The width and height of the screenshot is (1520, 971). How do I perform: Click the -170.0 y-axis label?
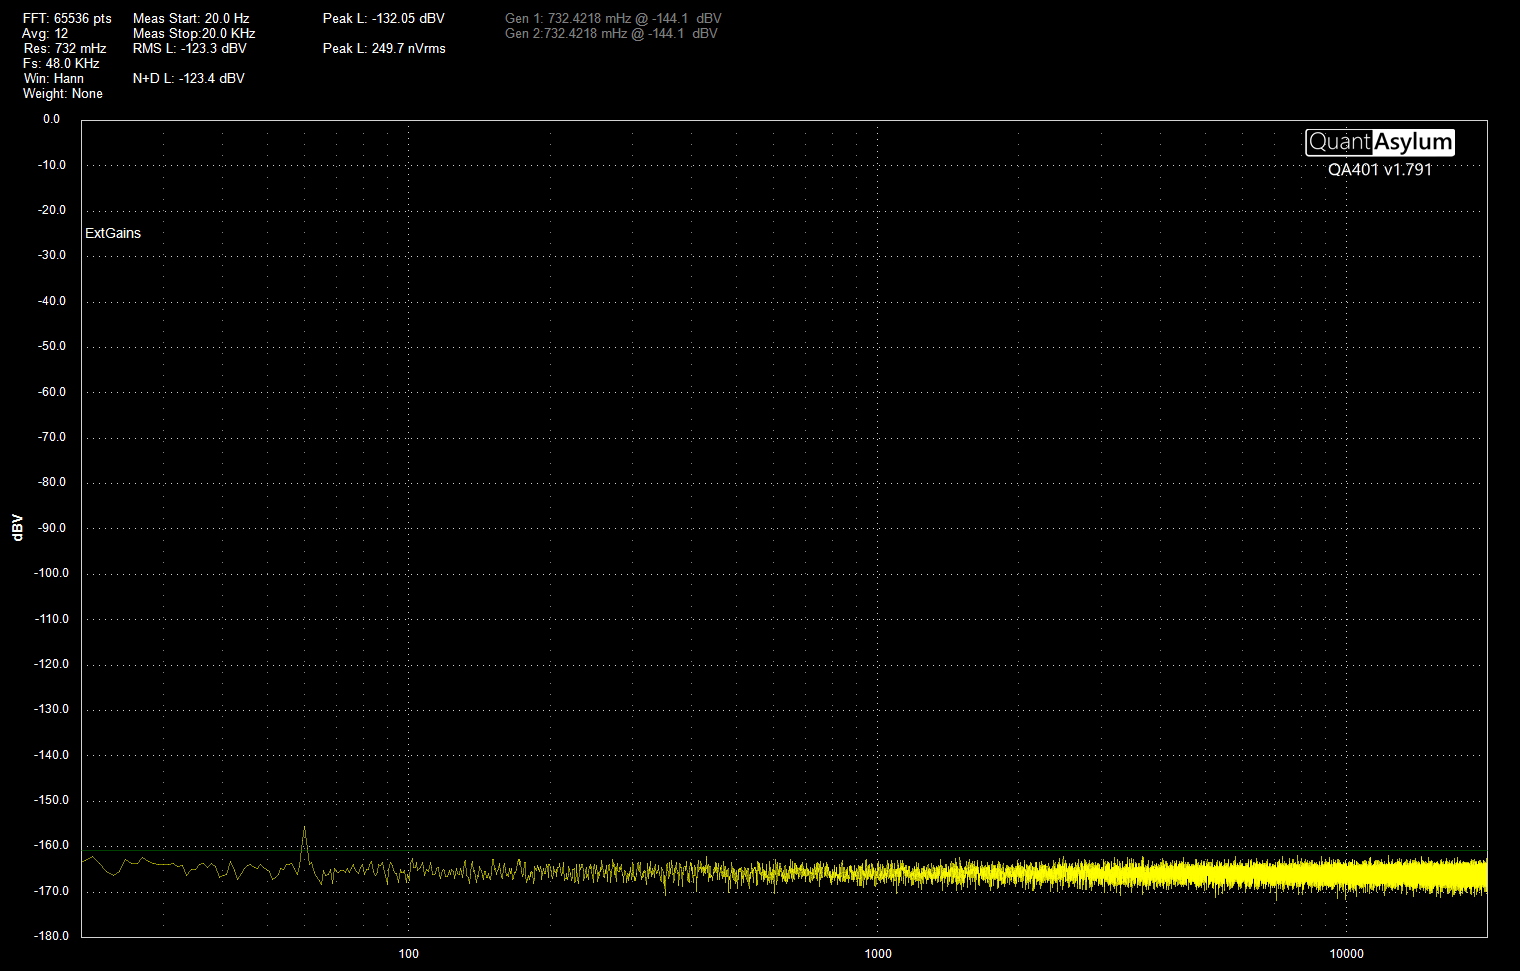[51, 891]
